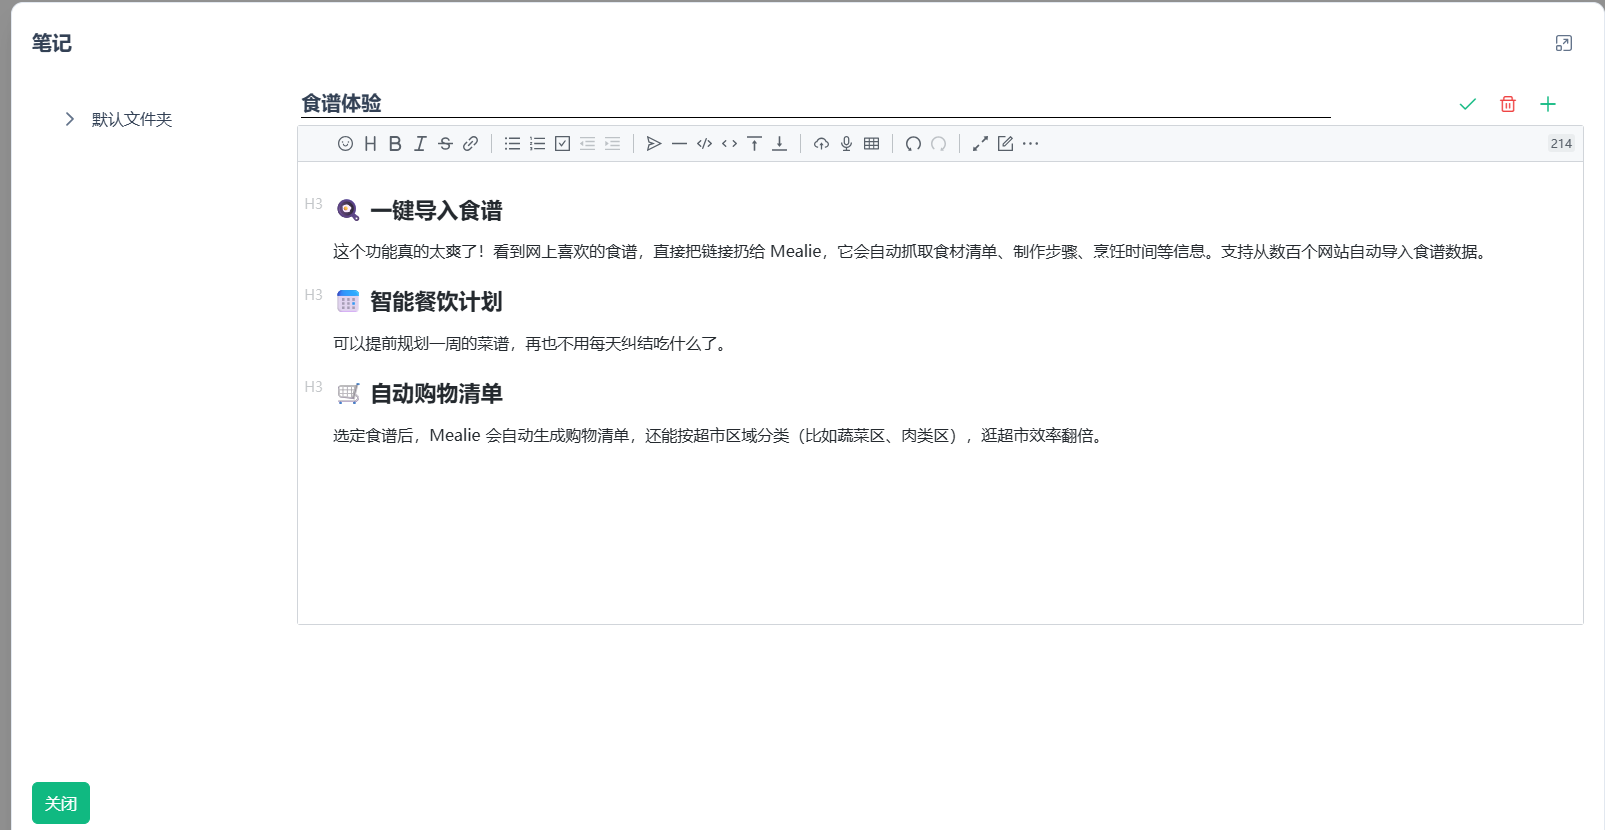The image size is (1605, 830).
Task: Click the 笔记 dialog title
Action: 51,43
